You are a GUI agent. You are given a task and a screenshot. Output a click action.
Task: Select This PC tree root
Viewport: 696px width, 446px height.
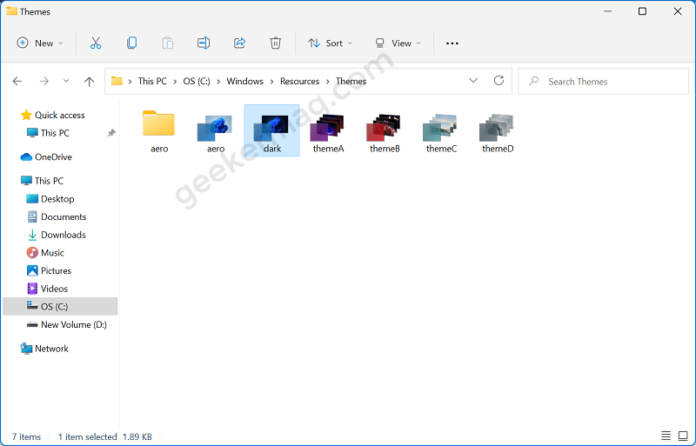click(42, 181)
